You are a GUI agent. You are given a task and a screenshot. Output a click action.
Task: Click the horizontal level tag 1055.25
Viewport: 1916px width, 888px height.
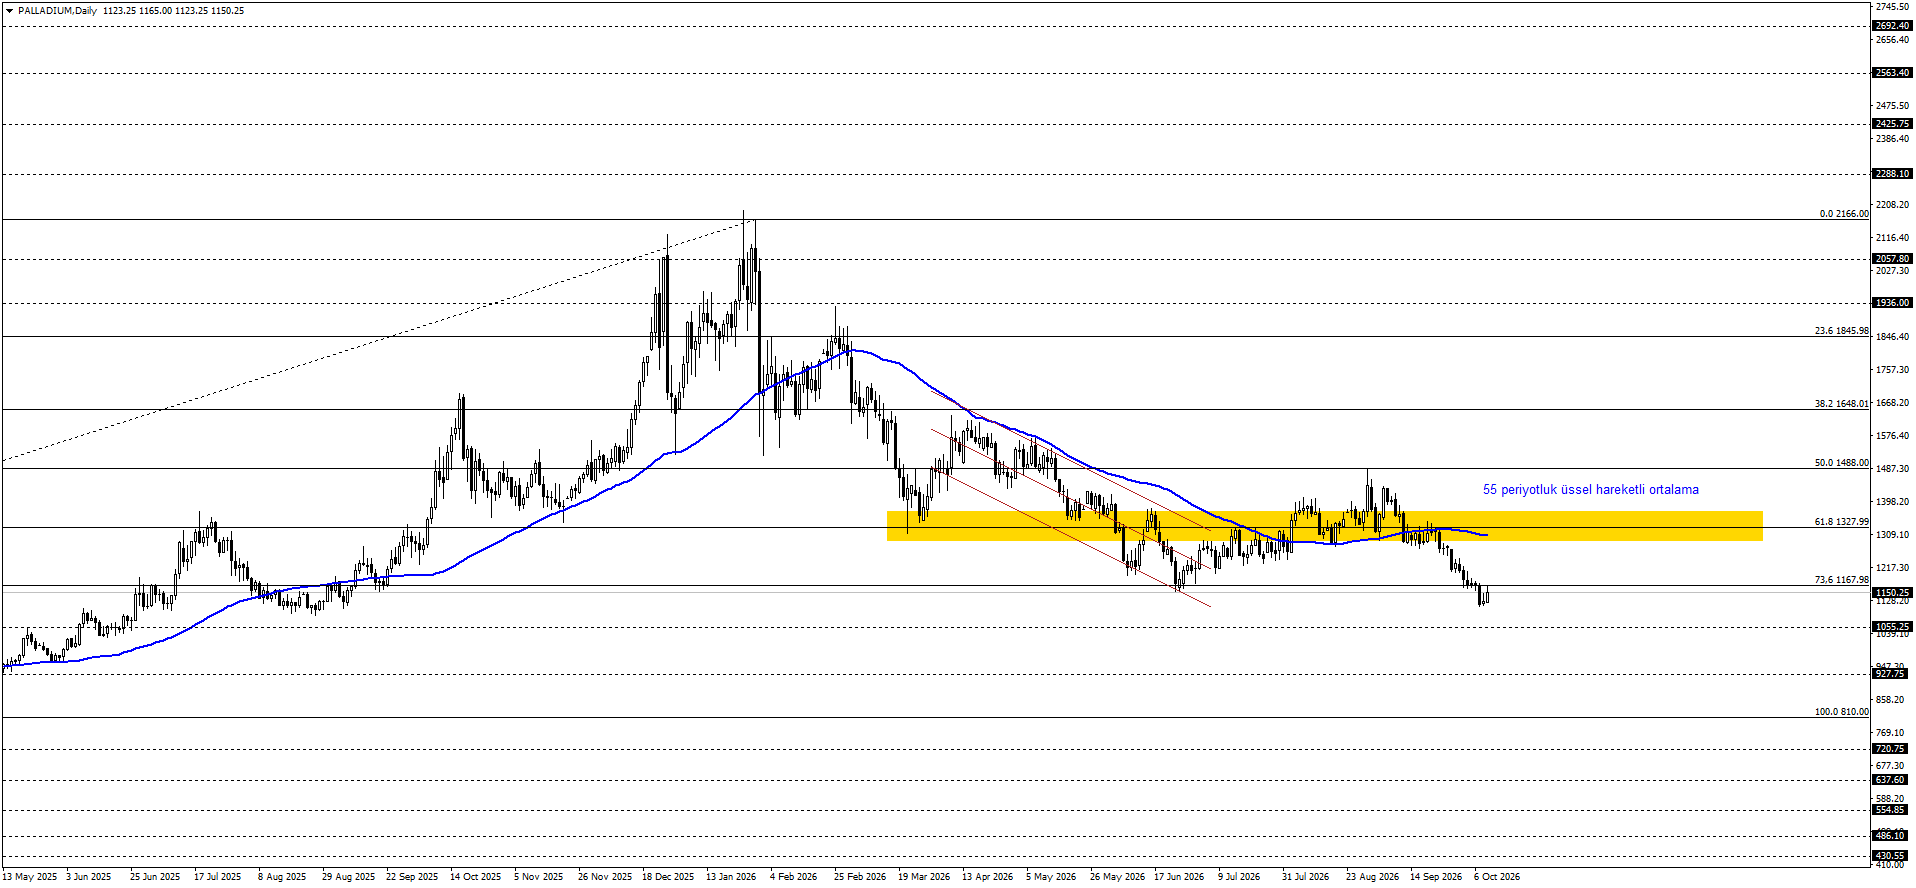pos(1892,627)
